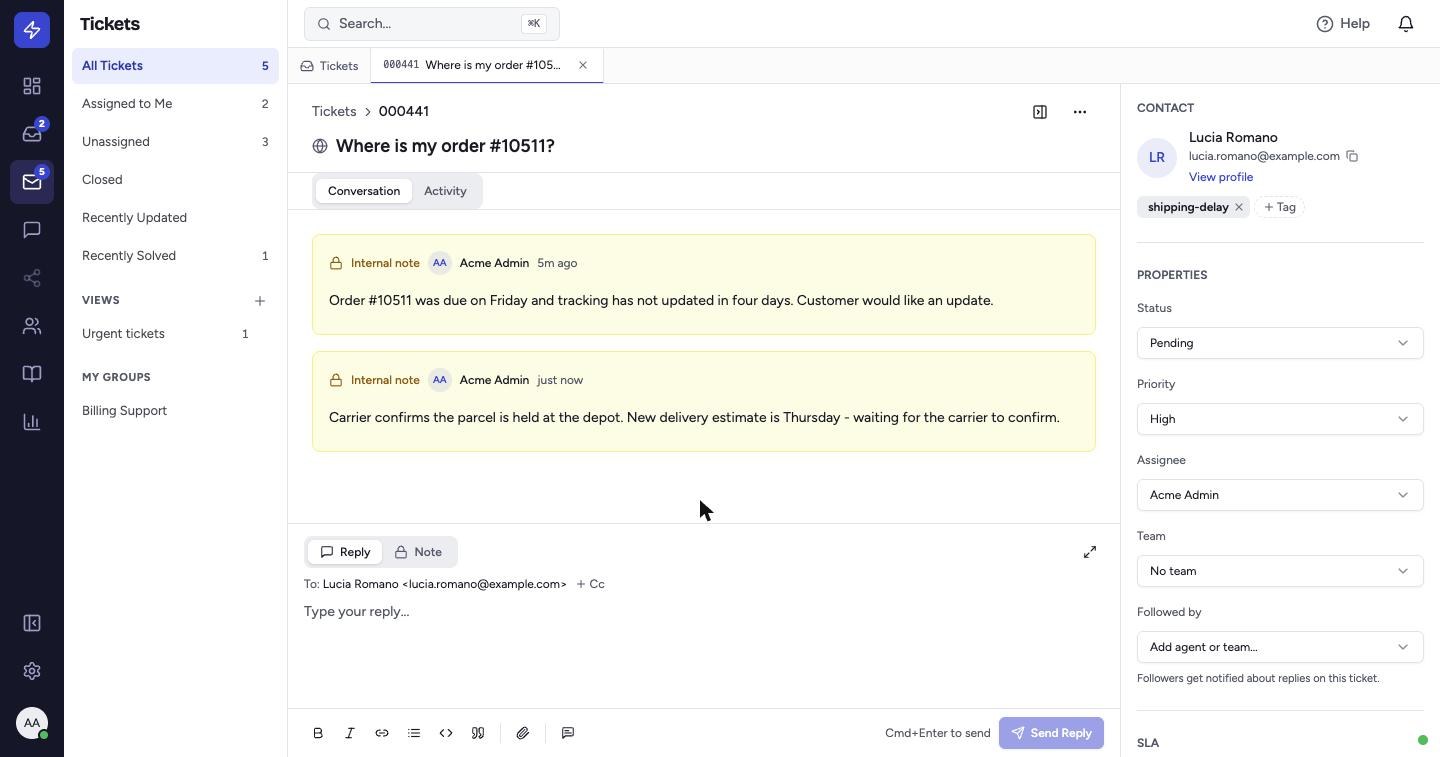Open the Team dropdown showing No team

(1280, 571)
